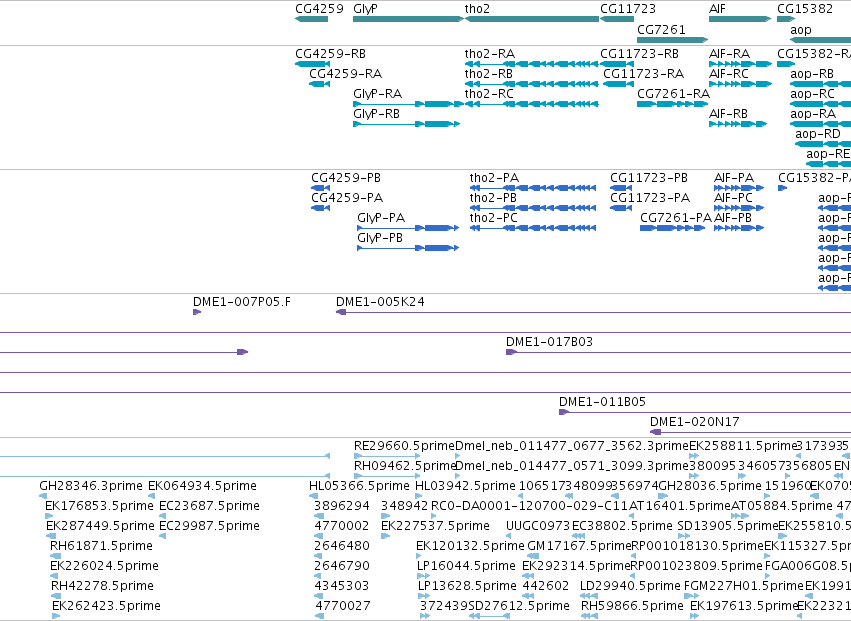Image resolution: width=851 pixels, height=621 pixels.
Task: Click the EK227537.5prime EST label
Action: click(435, 526)
